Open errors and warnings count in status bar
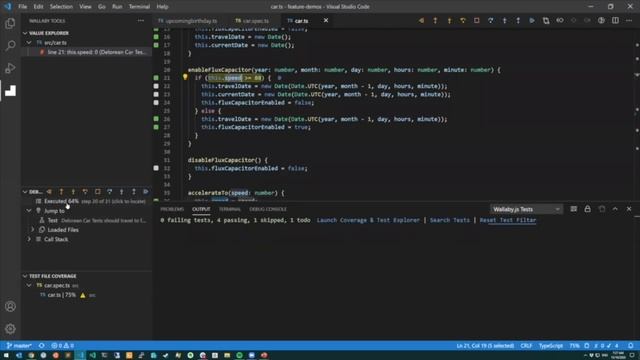The width and height of the screenshot is (640, 360). (x=62, y=345)
